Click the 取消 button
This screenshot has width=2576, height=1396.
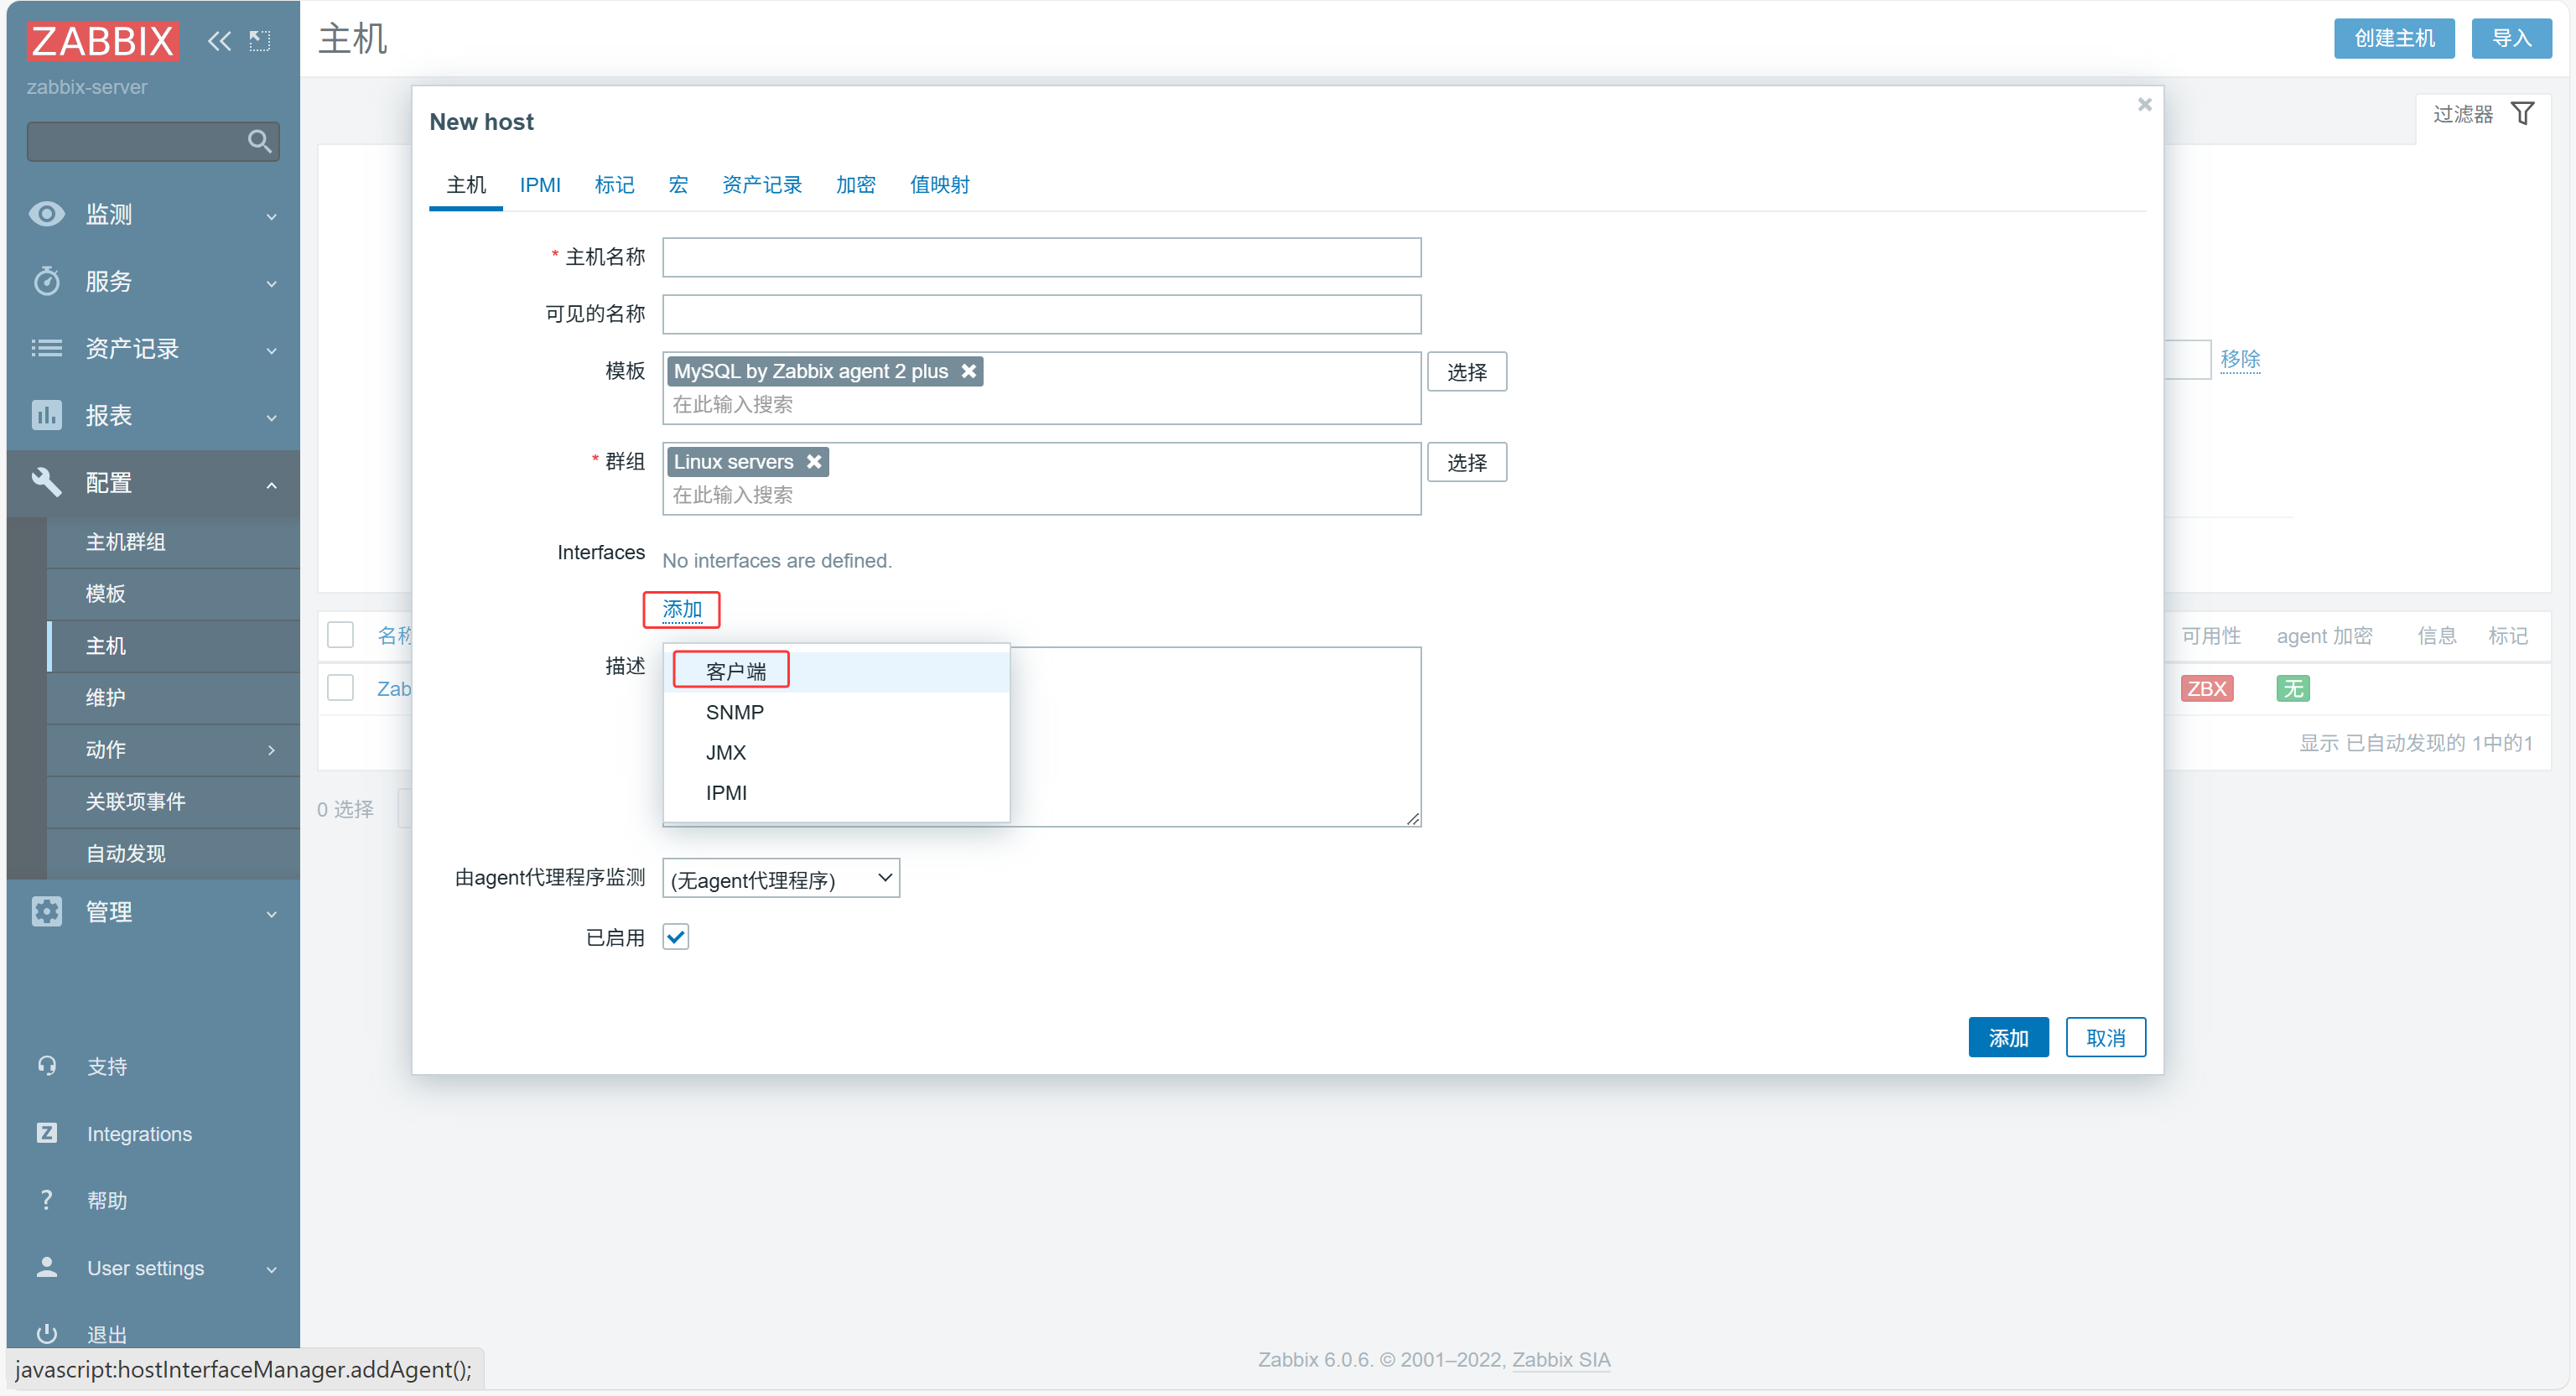2105,1037
